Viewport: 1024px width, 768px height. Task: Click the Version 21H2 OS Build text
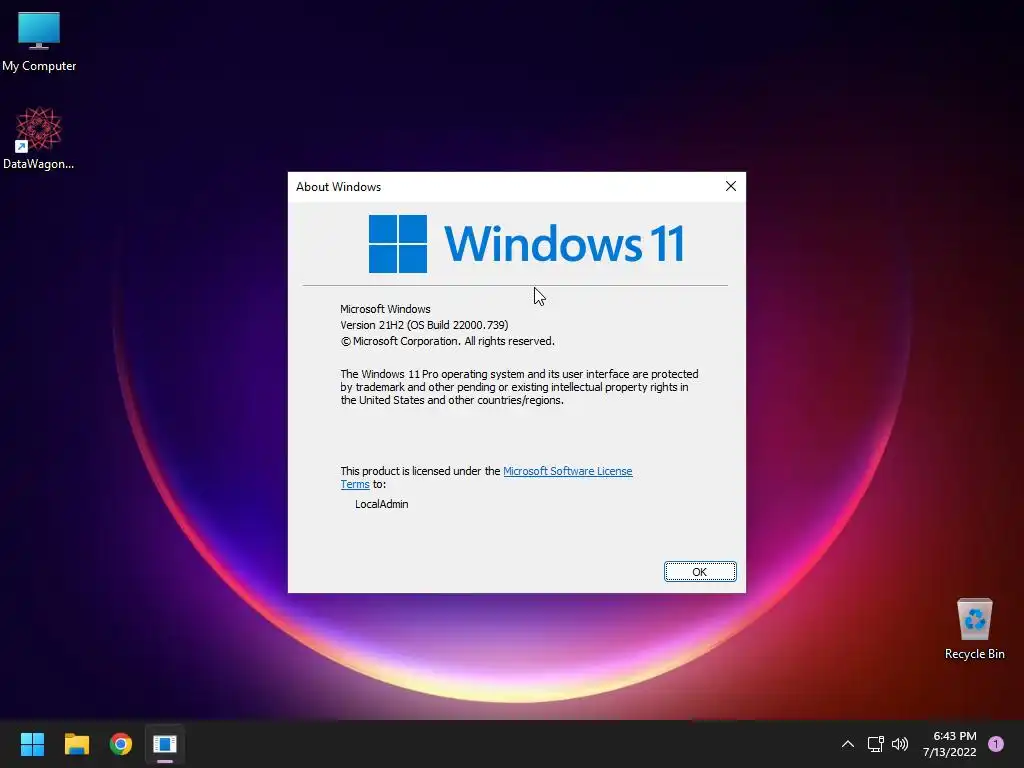point(424,325)
